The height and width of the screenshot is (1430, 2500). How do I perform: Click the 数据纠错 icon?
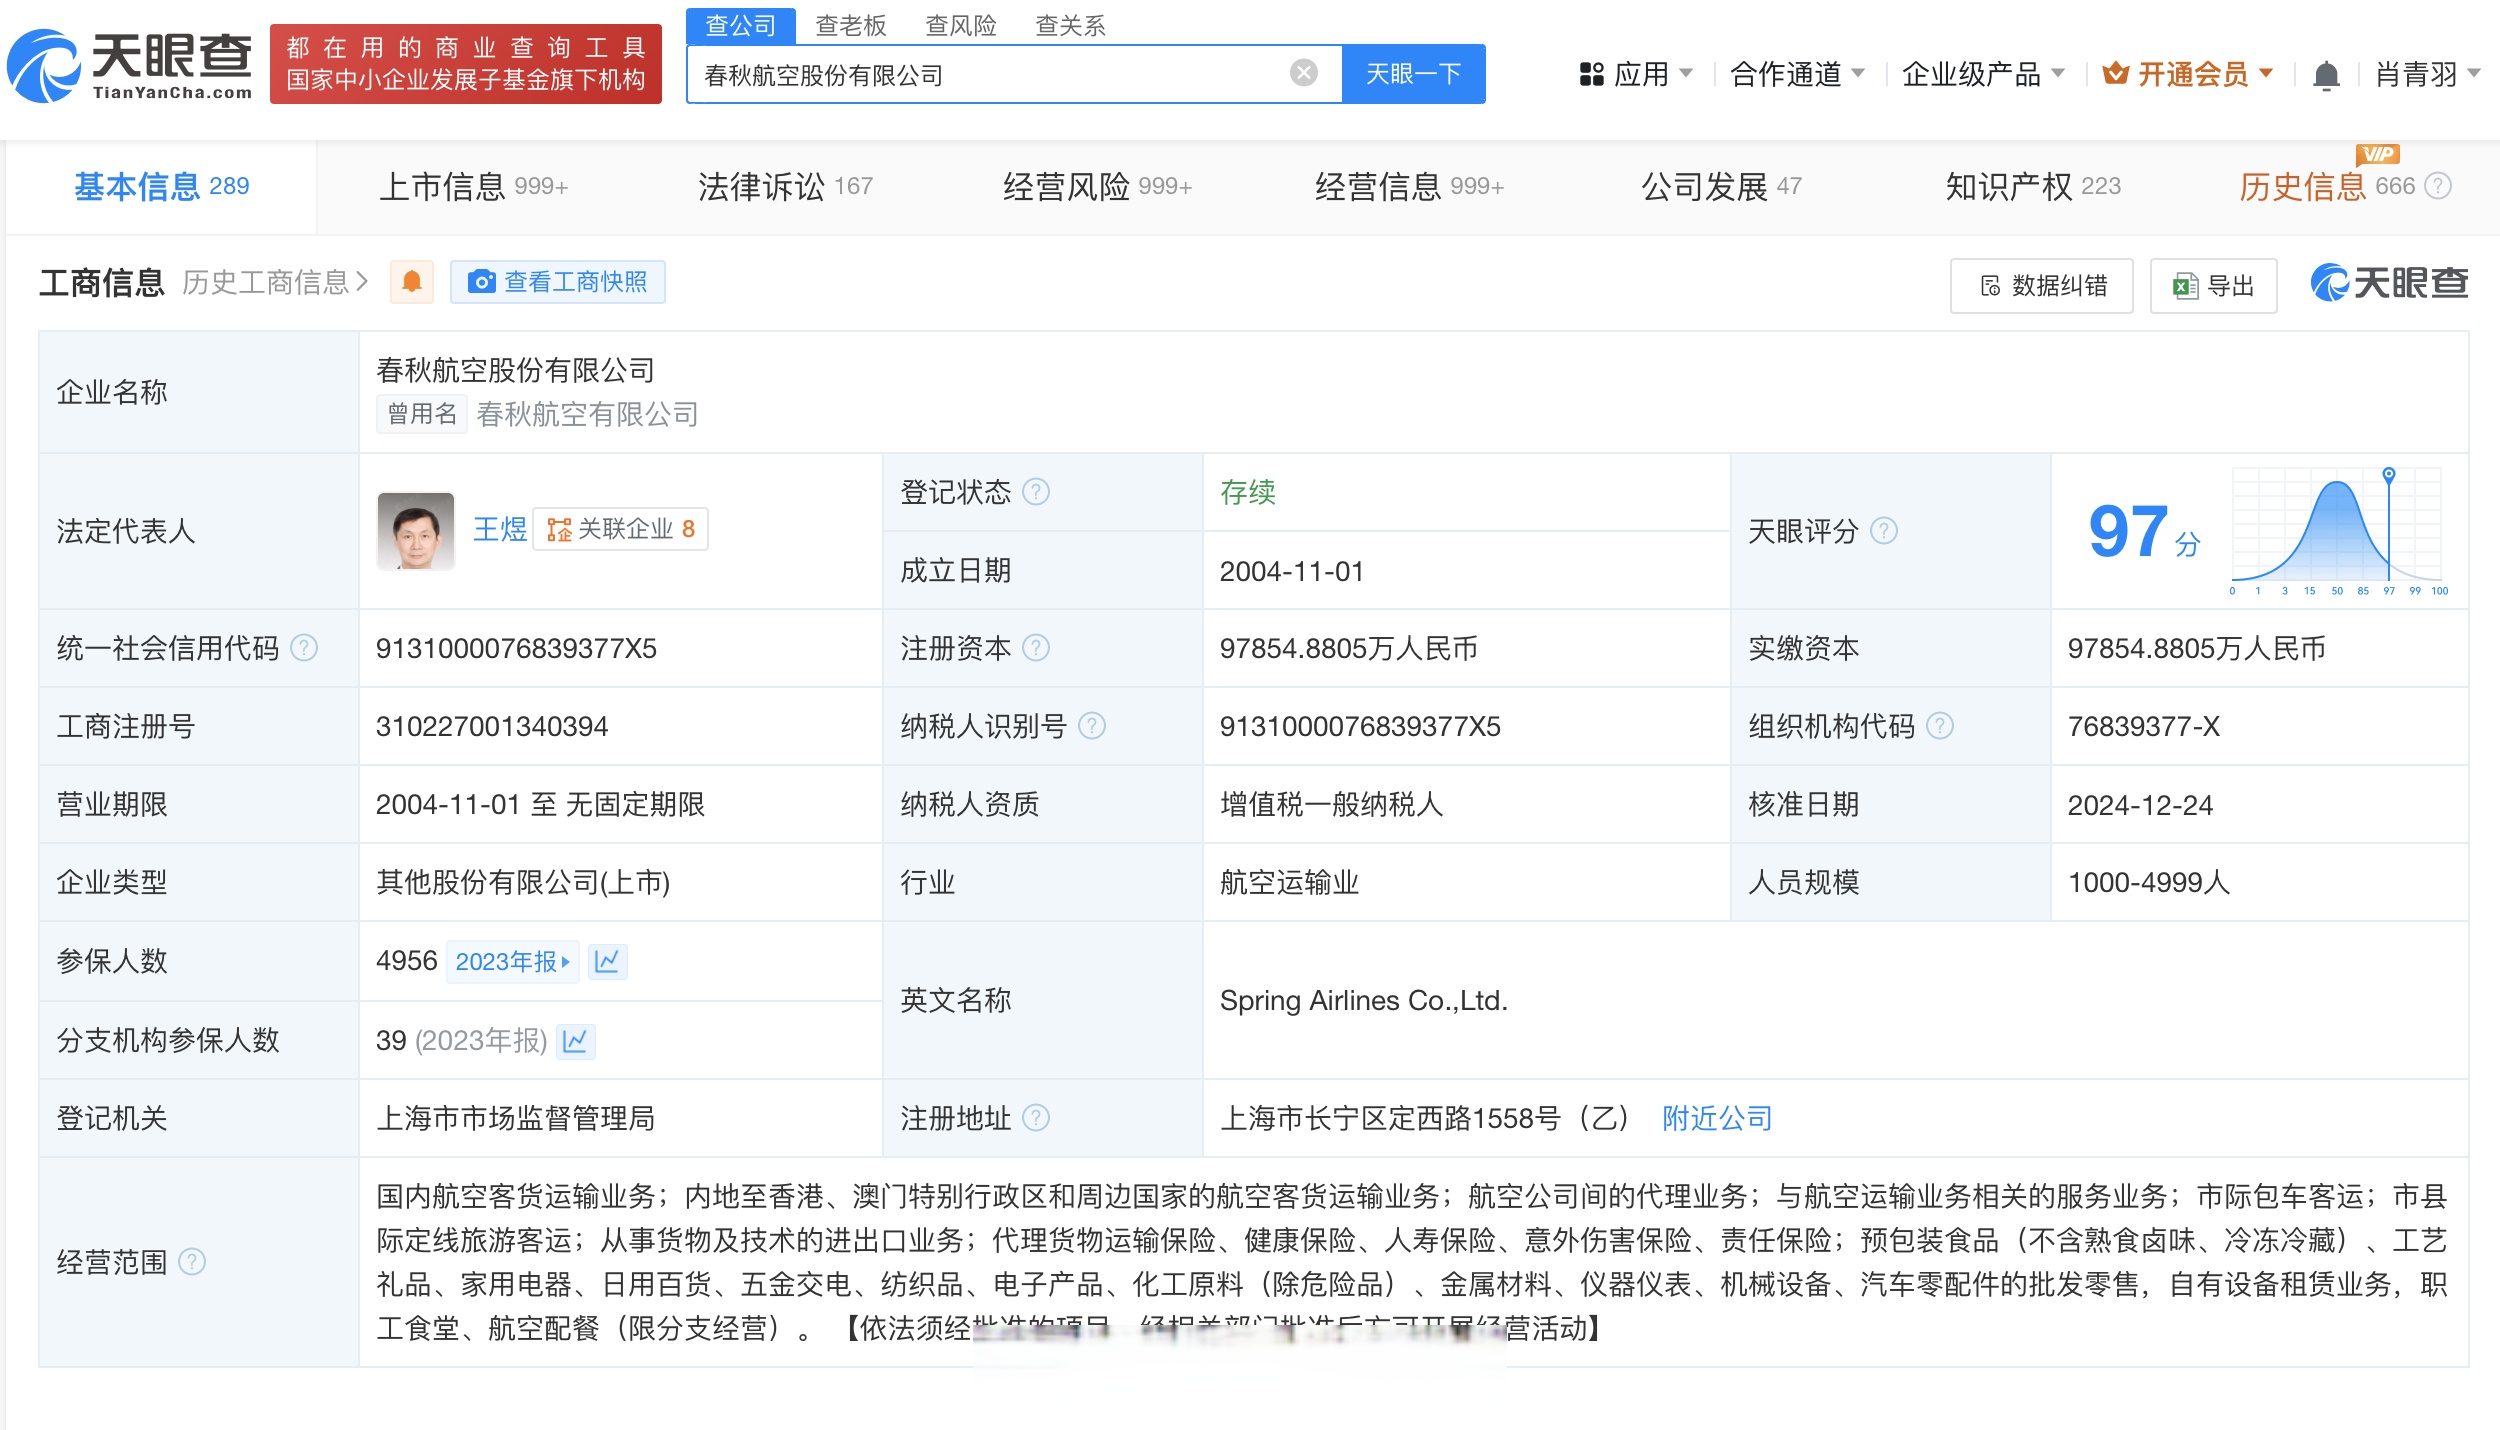tap(1990, 285)
